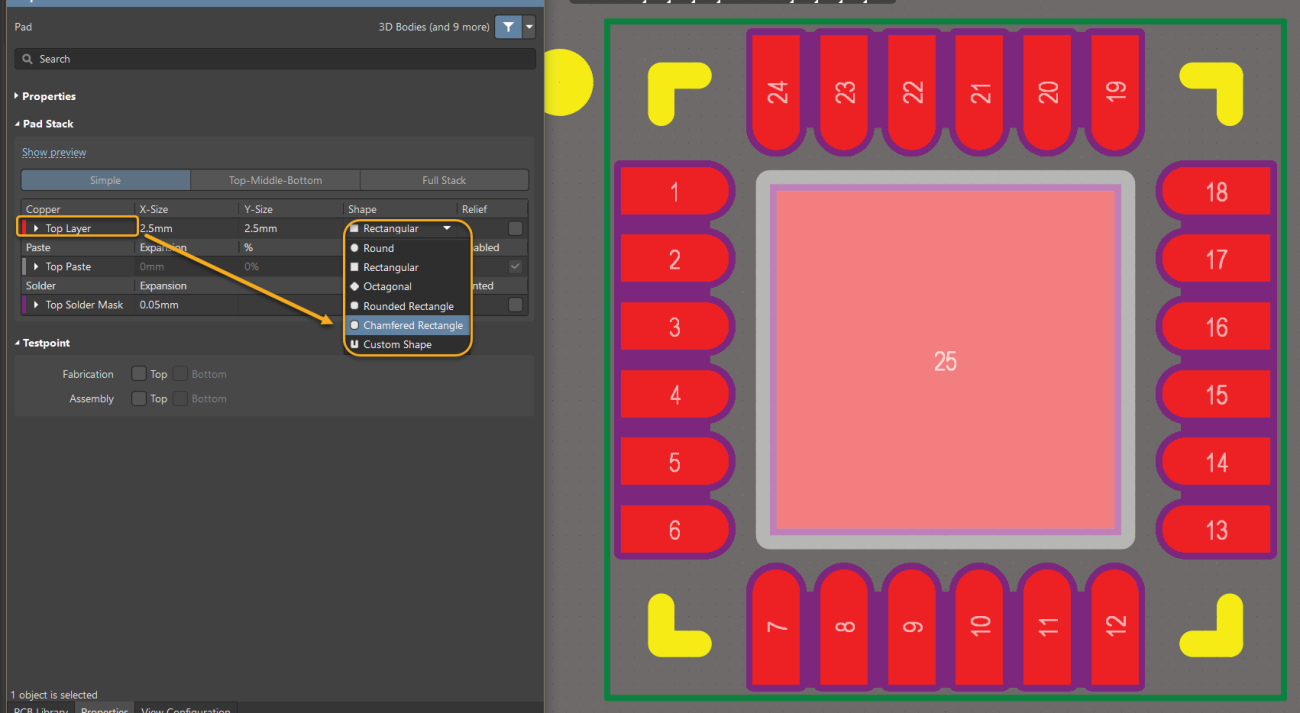Expand the Properties section
This screenshot has width=1300, height=713.
[x=16, y=96]
